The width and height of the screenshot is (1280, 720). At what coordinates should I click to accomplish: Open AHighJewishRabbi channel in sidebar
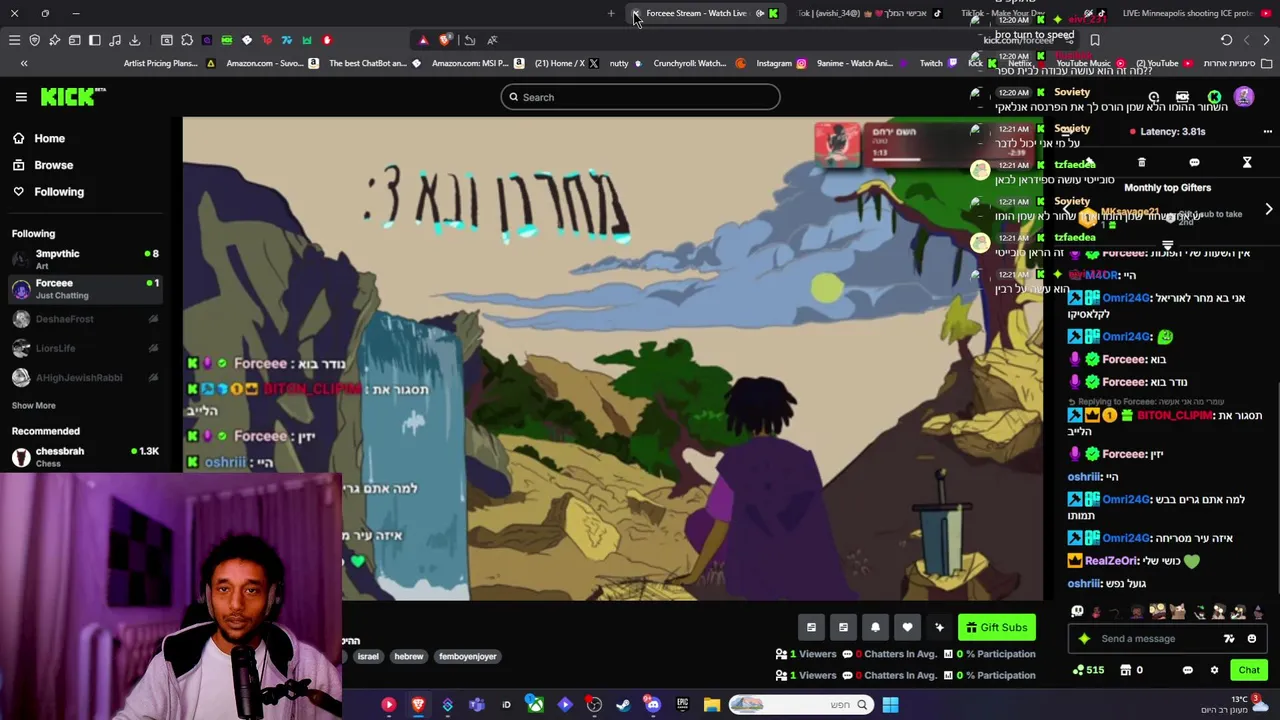86,377
